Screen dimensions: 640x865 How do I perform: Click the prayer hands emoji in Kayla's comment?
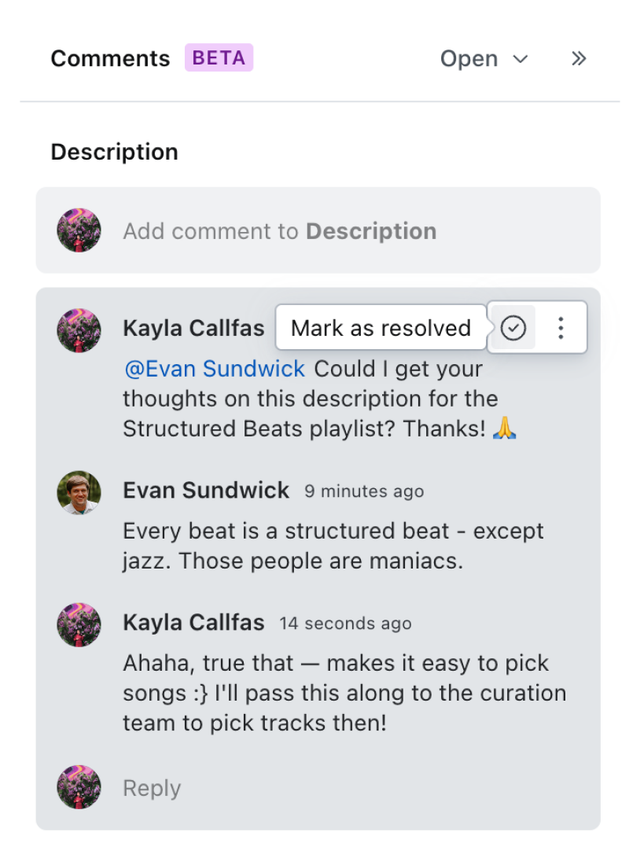click(x=504, y=429)
